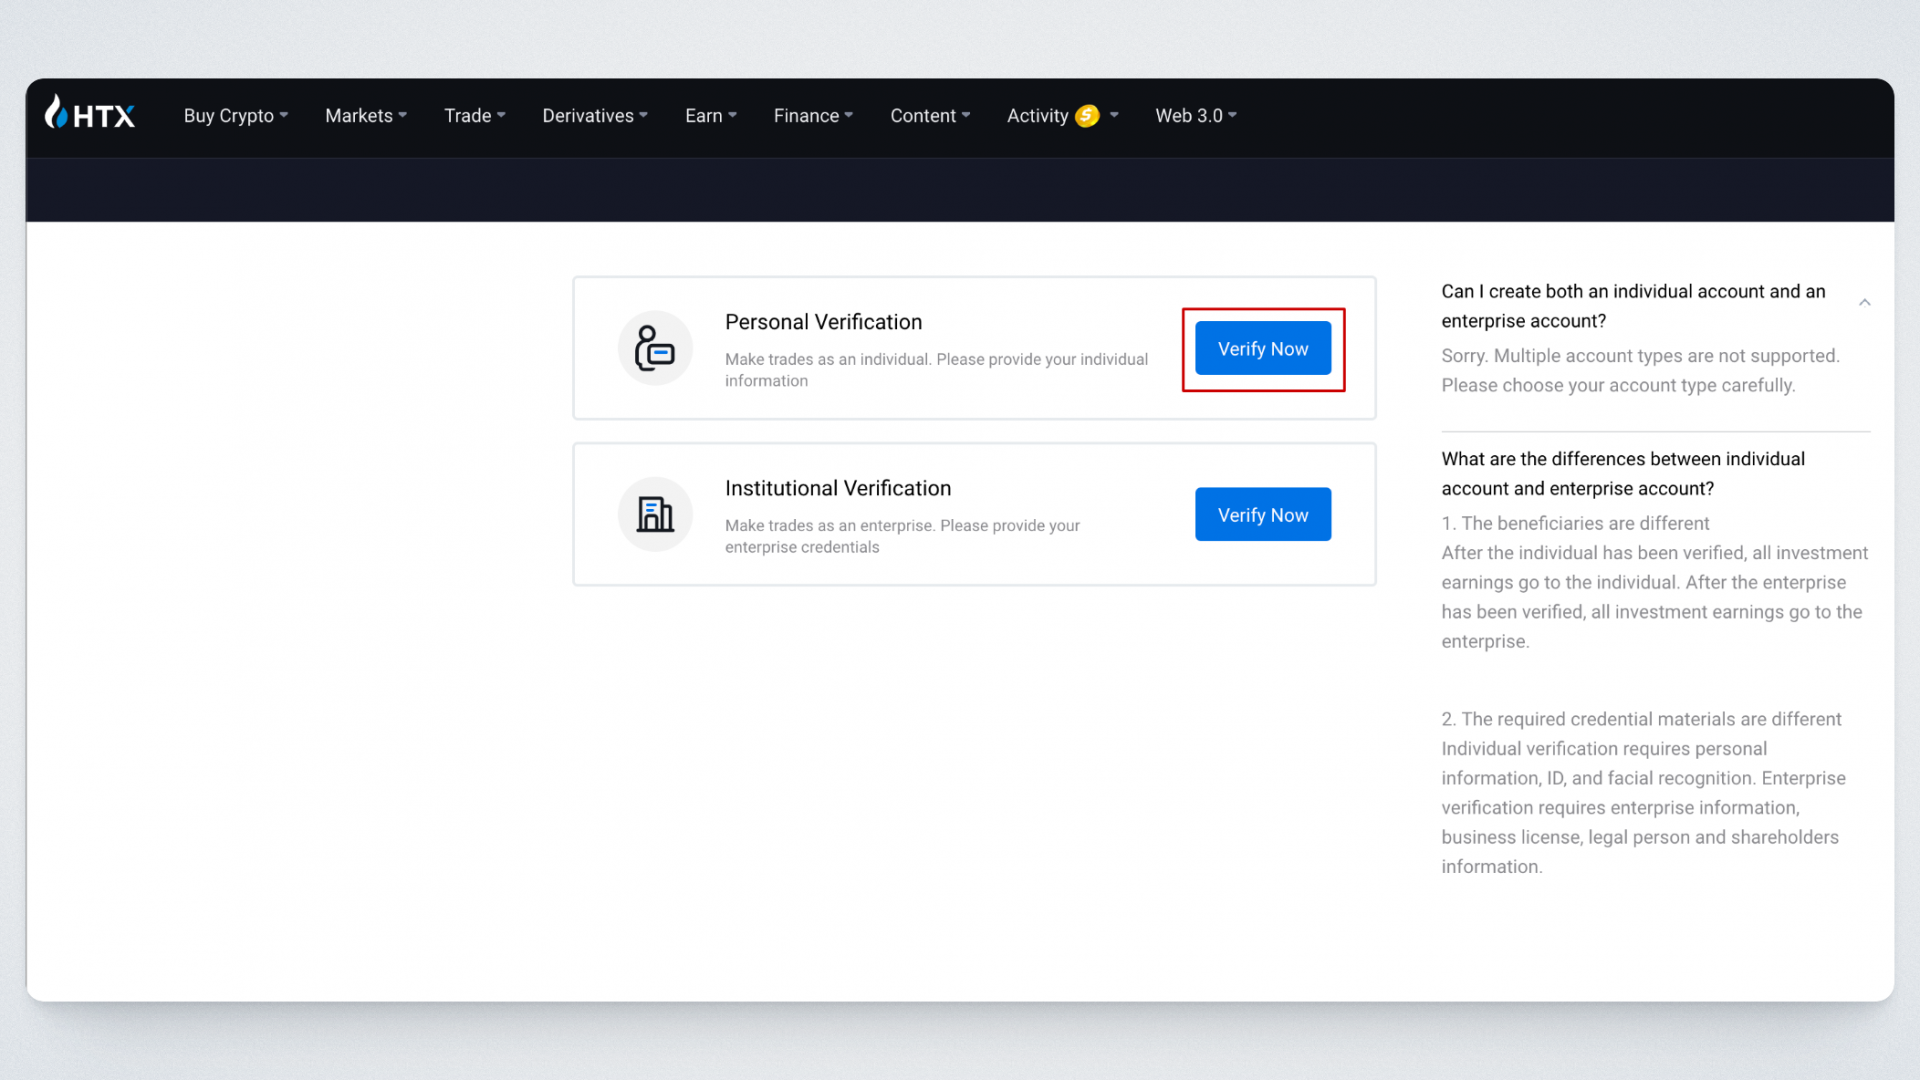Click the Institutional Verification building icon
1920x1080 pixels.
tap(655, 514)
